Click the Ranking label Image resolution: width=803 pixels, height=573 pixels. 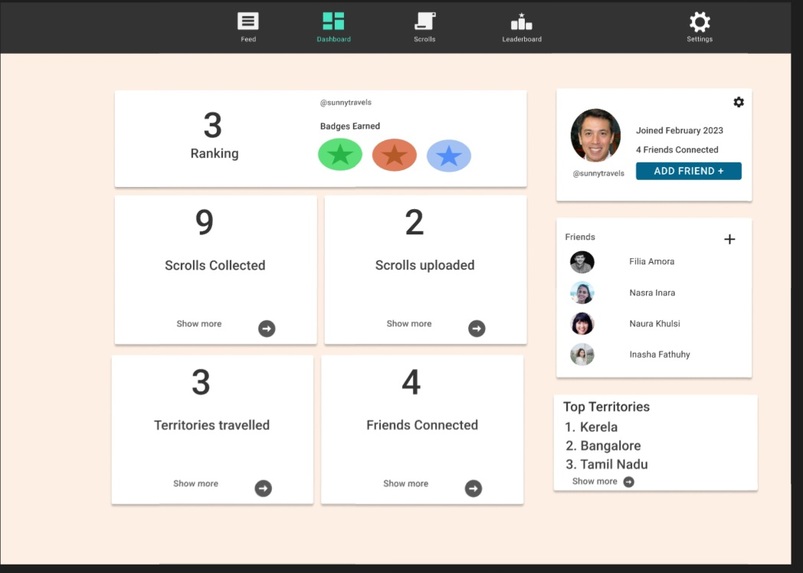(215, 154)
